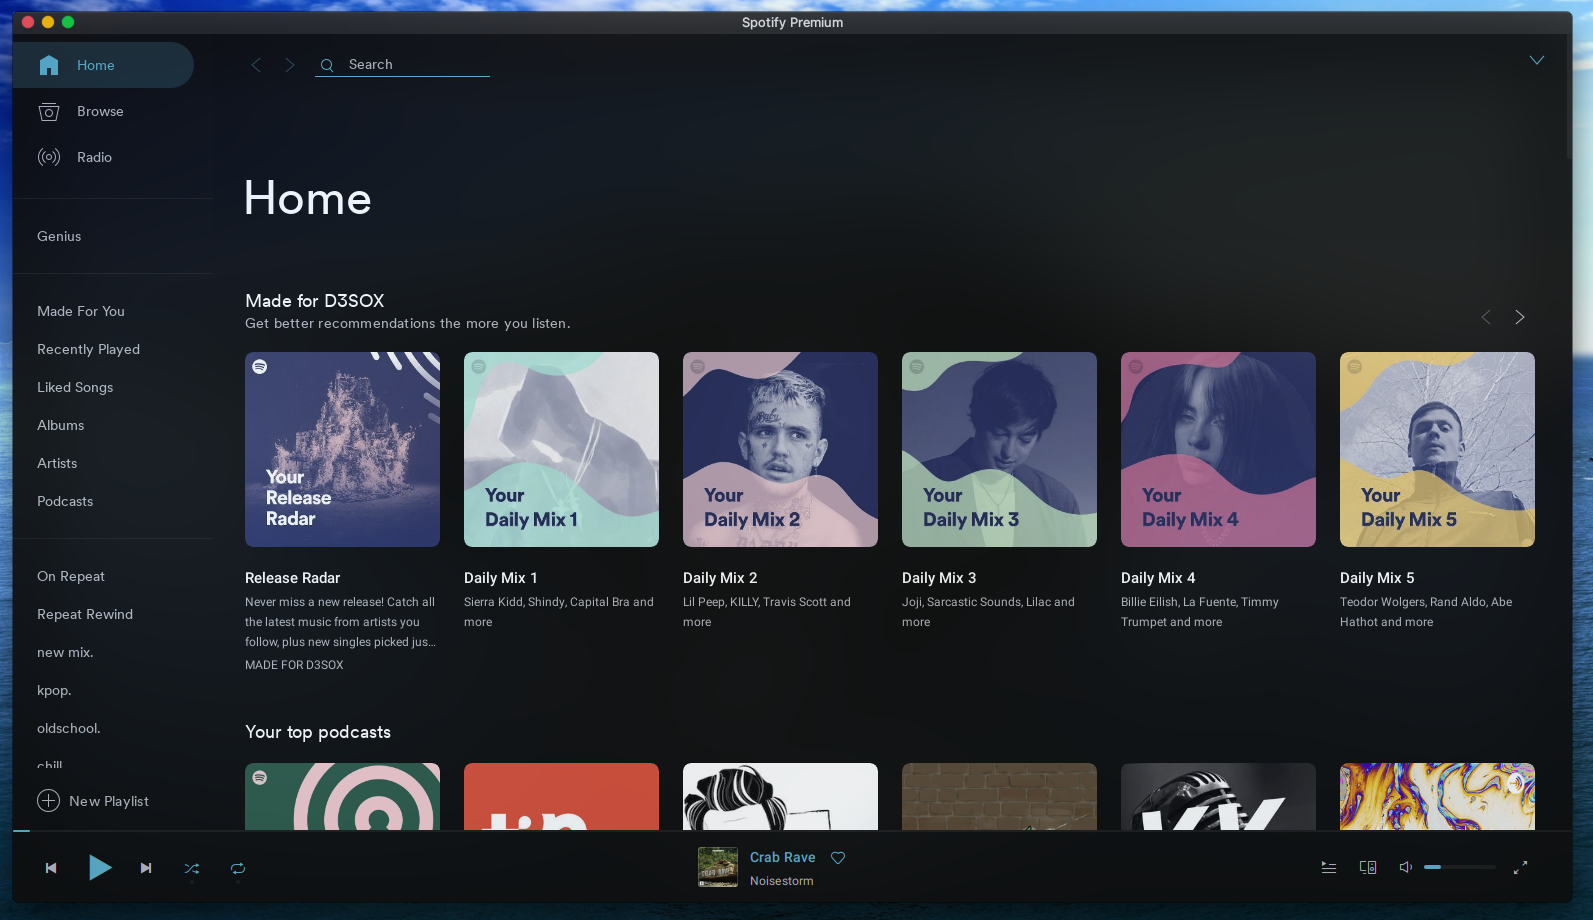
Task: Adjust the volume slider
Action: coord(1460,867)
